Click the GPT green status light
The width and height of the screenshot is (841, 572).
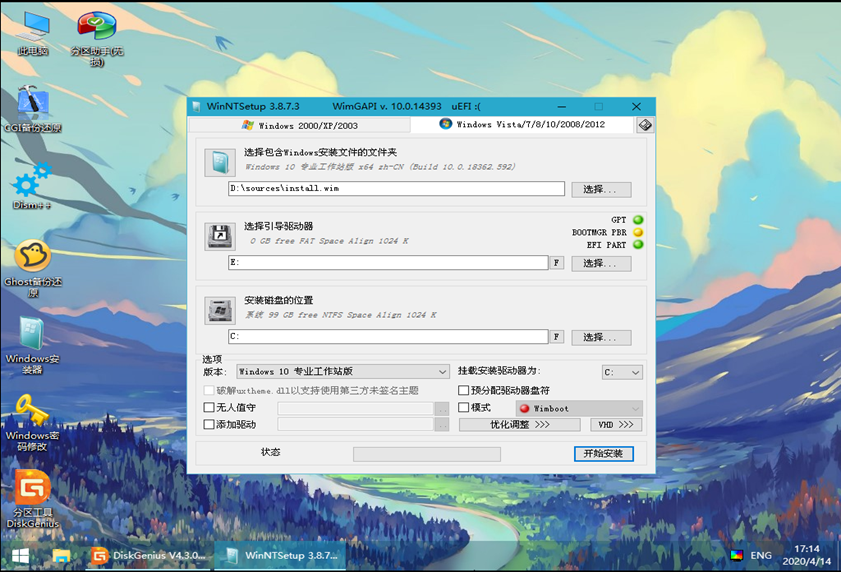click(638, 220)
